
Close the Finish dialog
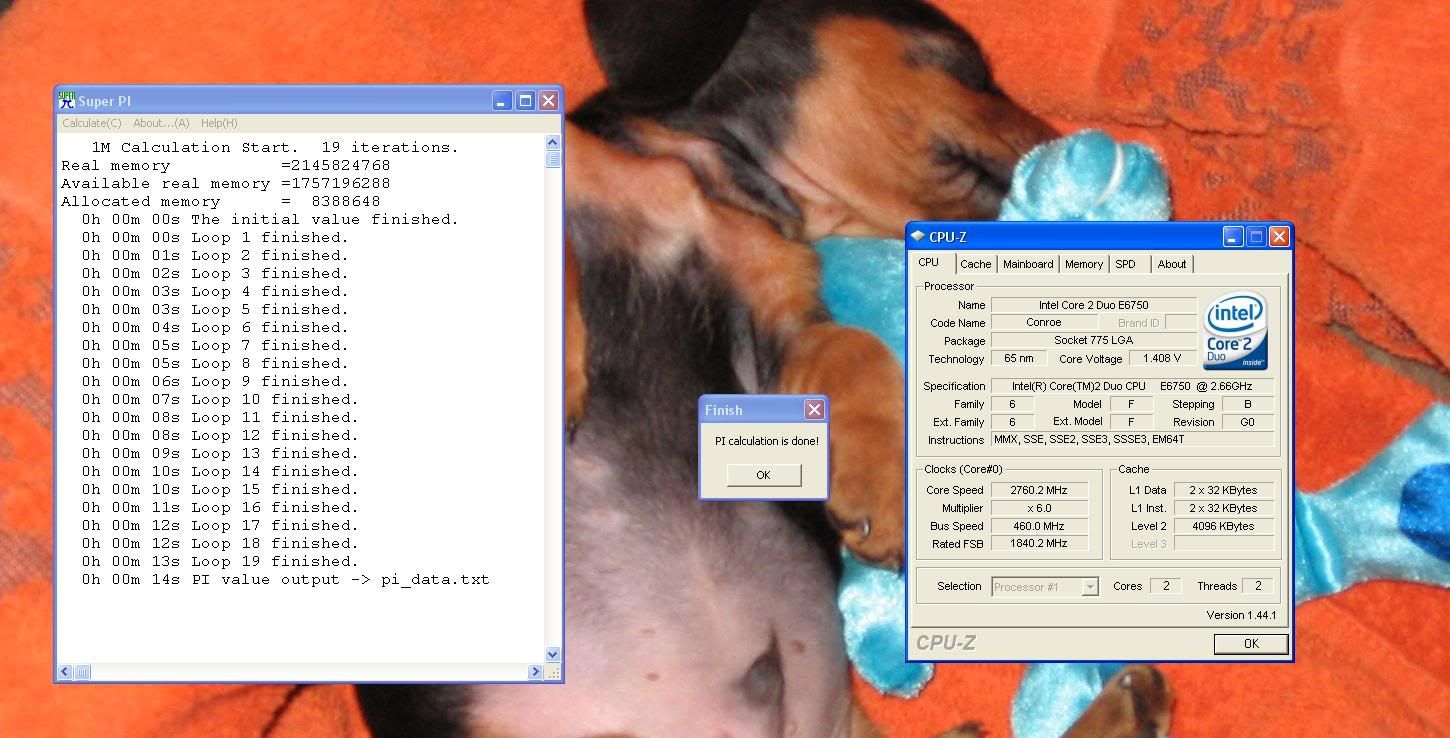pyautogui.click(x=815, y=409)
